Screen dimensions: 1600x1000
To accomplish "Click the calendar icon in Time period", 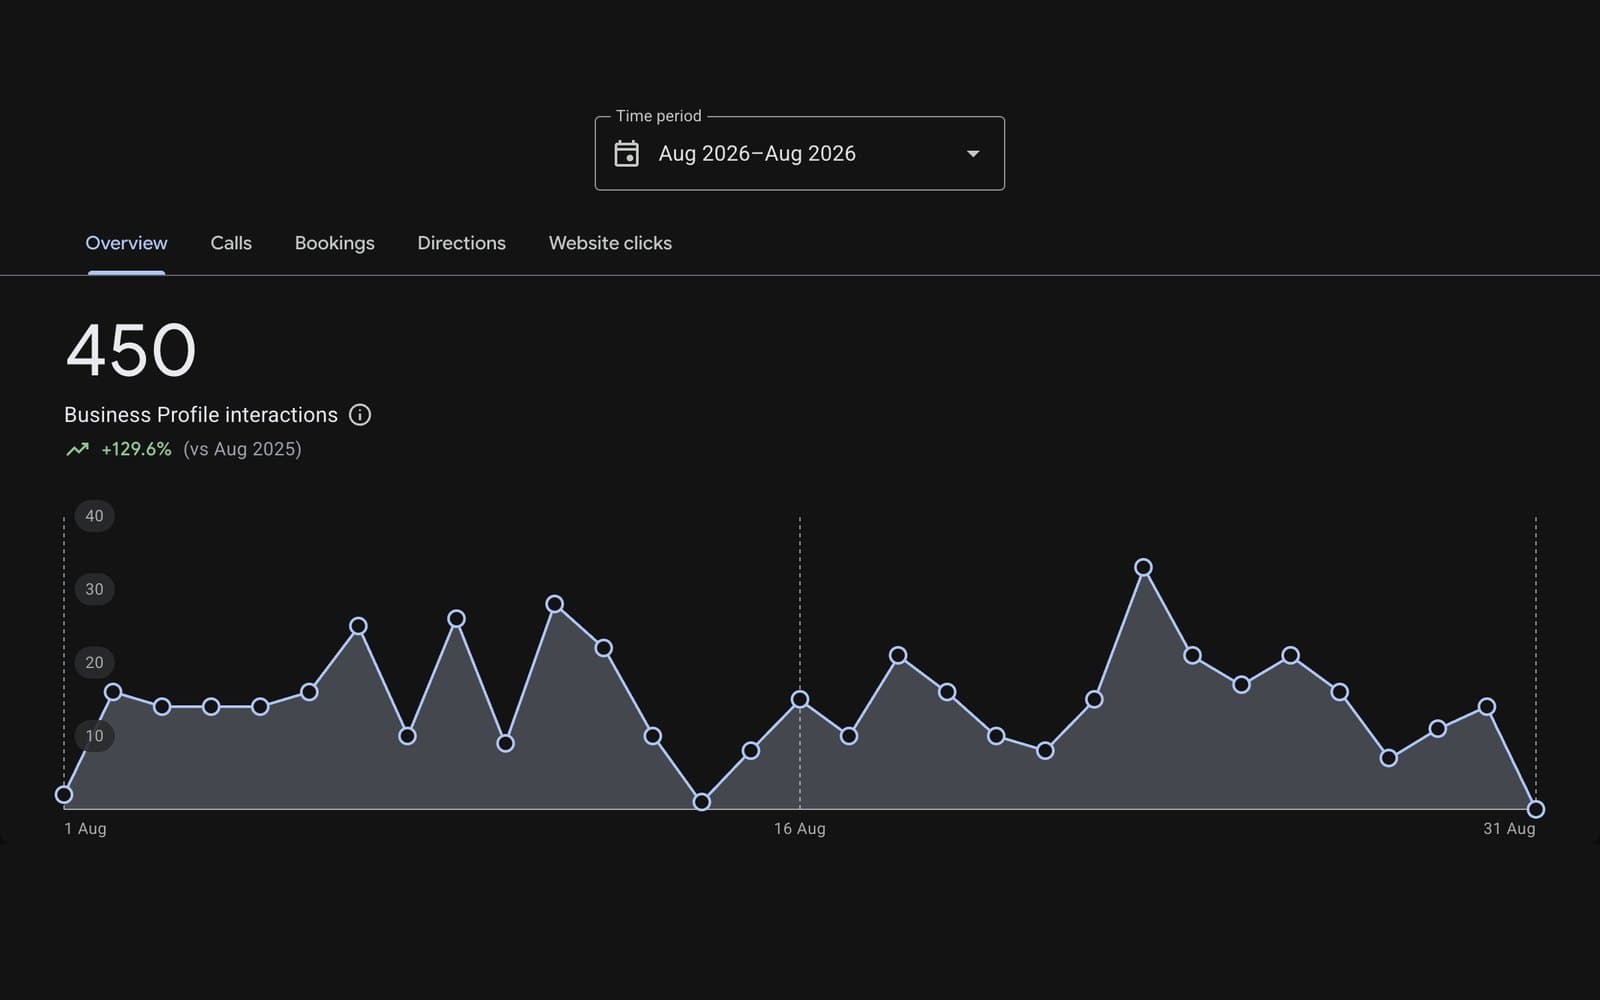I will coord(626,153).
